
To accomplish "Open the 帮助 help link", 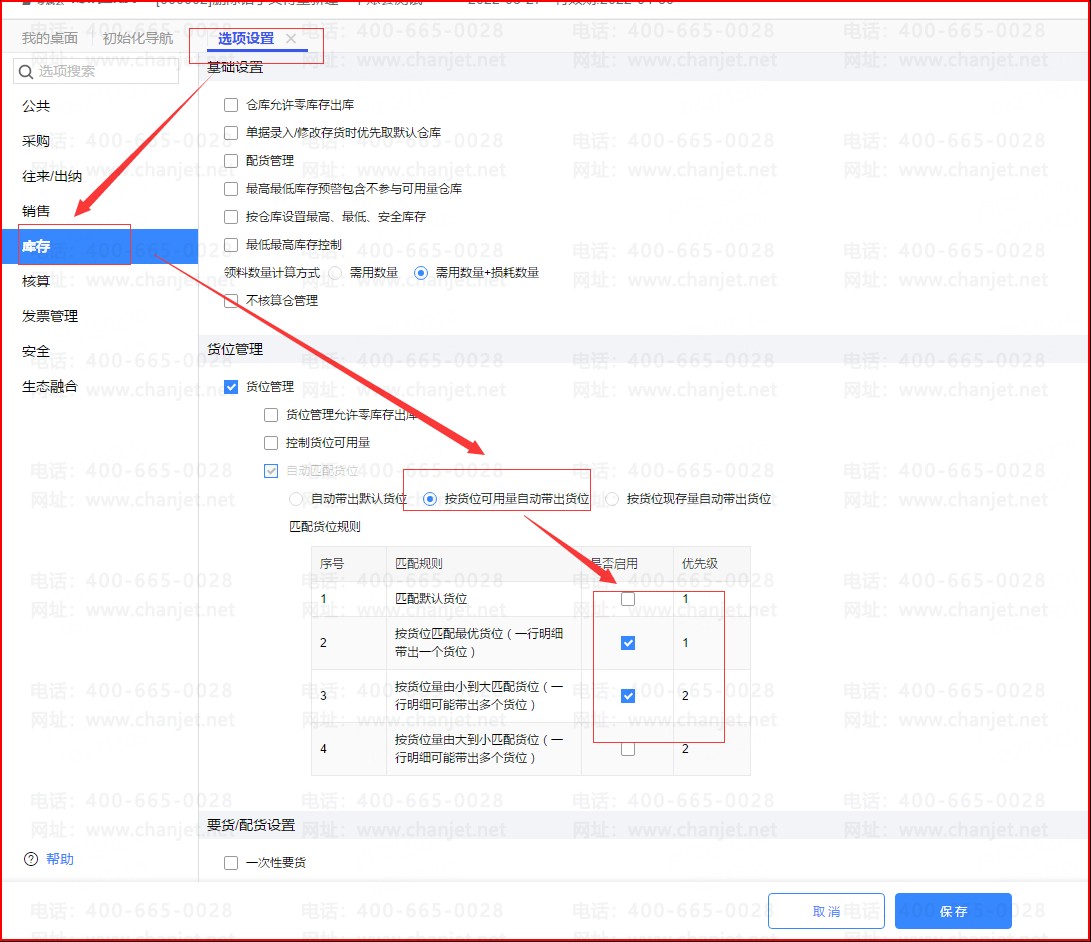I will (x=60, y=859).
